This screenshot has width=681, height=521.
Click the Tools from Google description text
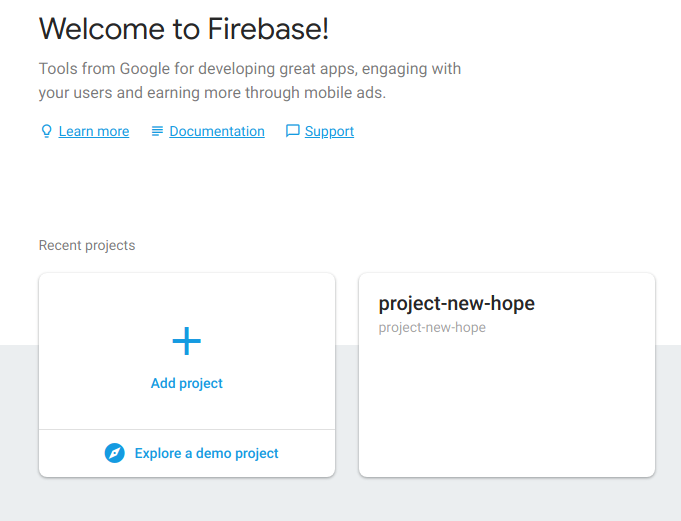[250, 70]
